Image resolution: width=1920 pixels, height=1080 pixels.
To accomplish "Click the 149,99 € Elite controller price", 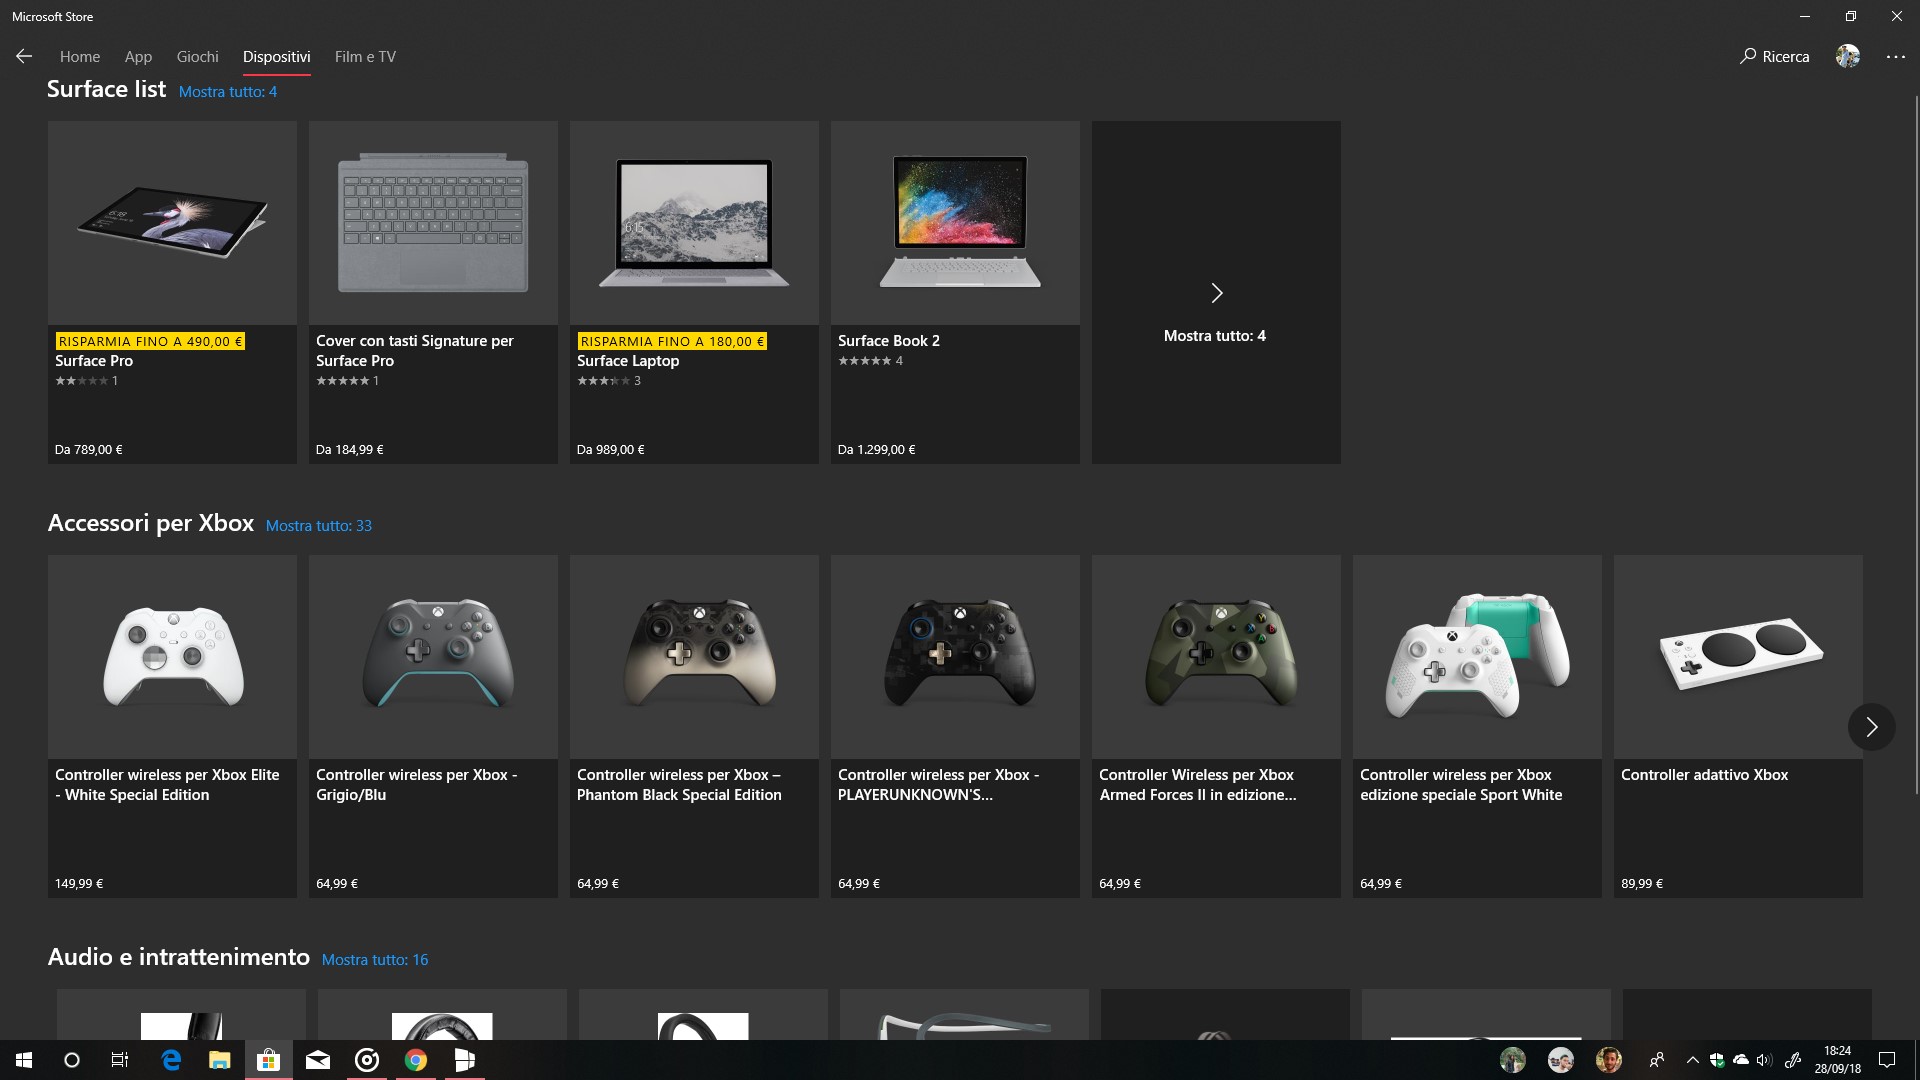I will coord(79,884).
